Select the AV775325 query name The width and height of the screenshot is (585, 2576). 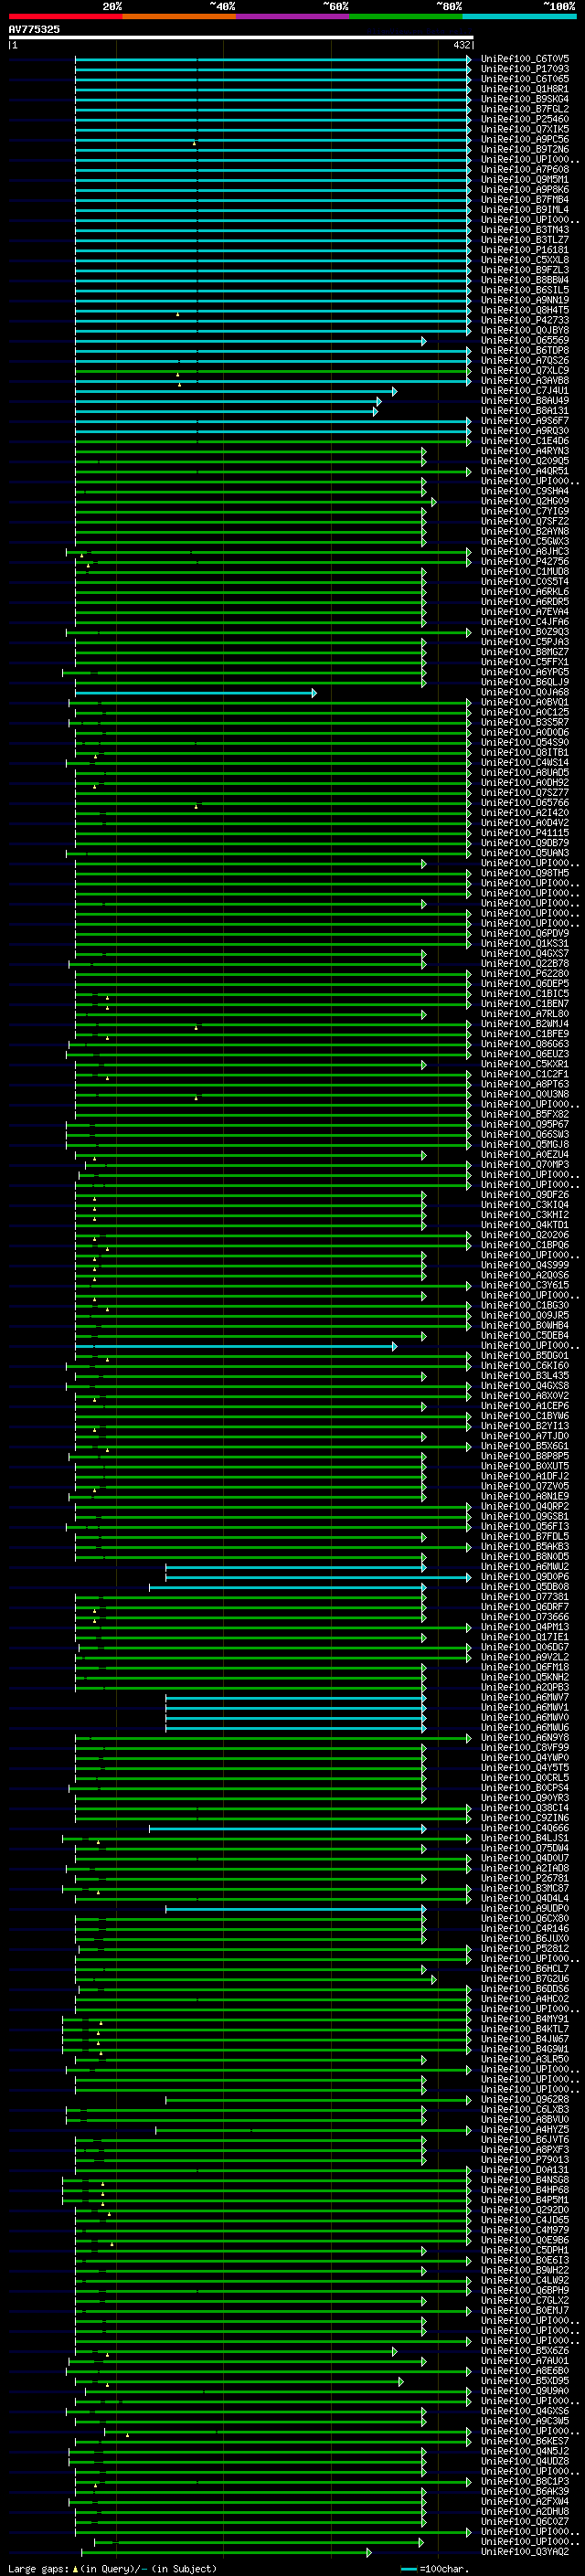(34, 29)
